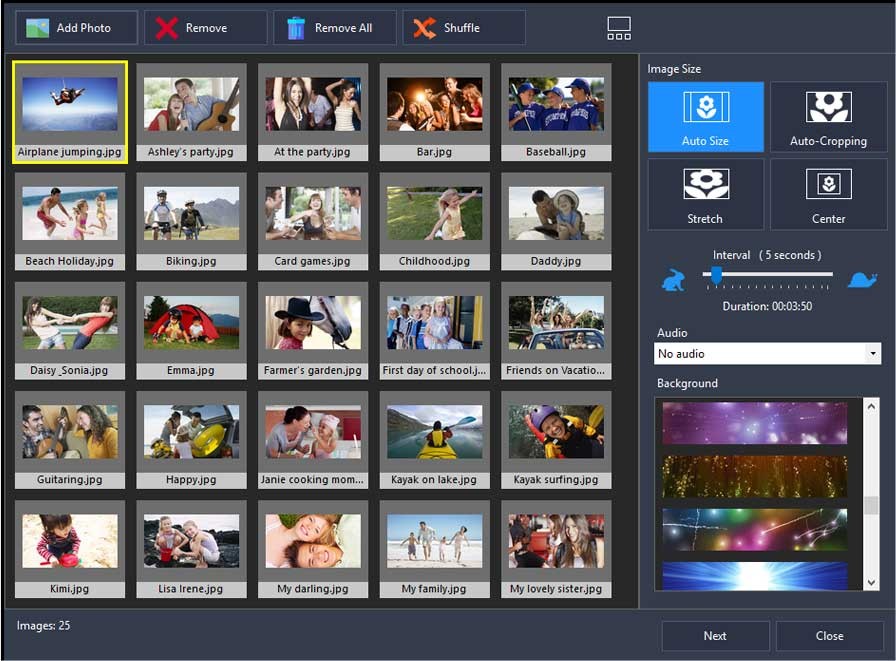Click the Next button
896x661 pixels.
click(x=715, y=636)
